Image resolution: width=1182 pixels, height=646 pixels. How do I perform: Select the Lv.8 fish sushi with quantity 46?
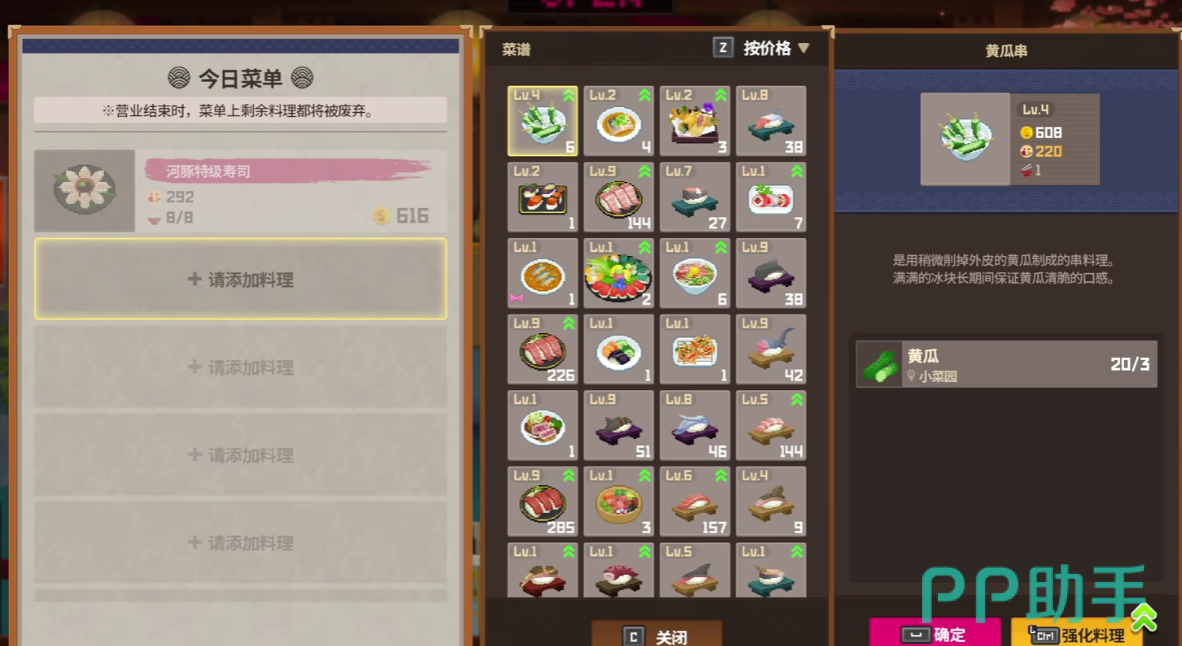[695, 426]
